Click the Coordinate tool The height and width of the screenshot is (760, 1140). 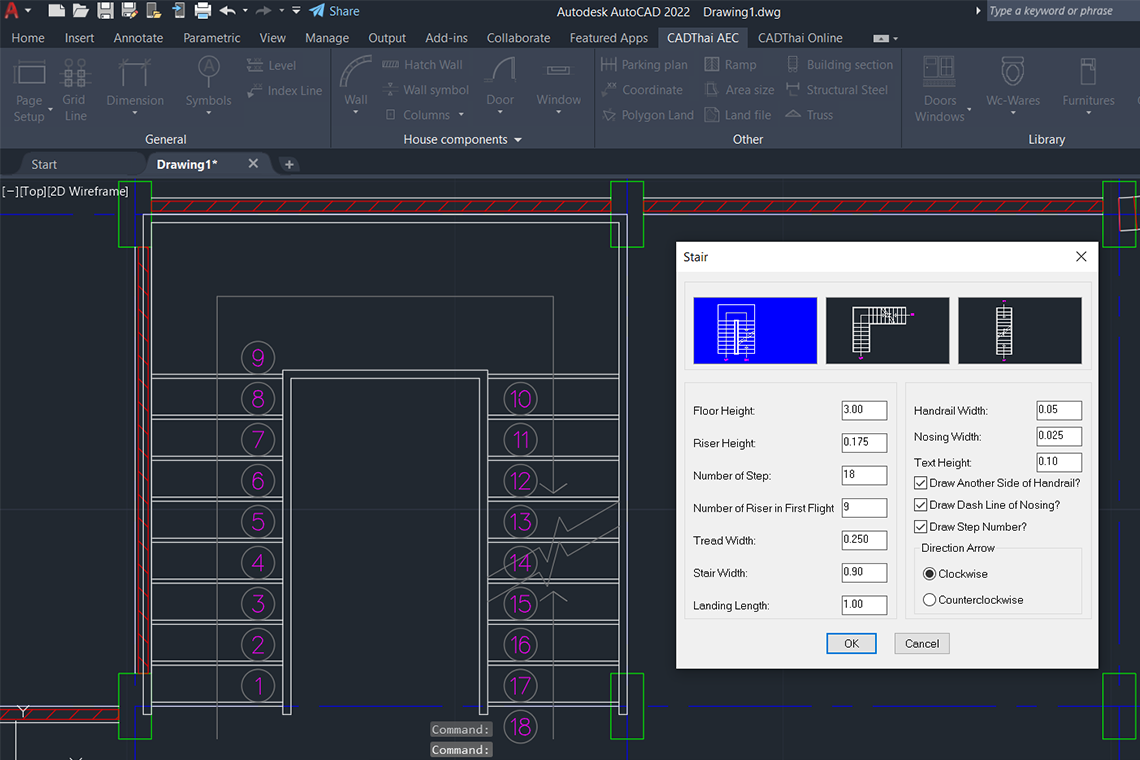[x=643, y=90]
